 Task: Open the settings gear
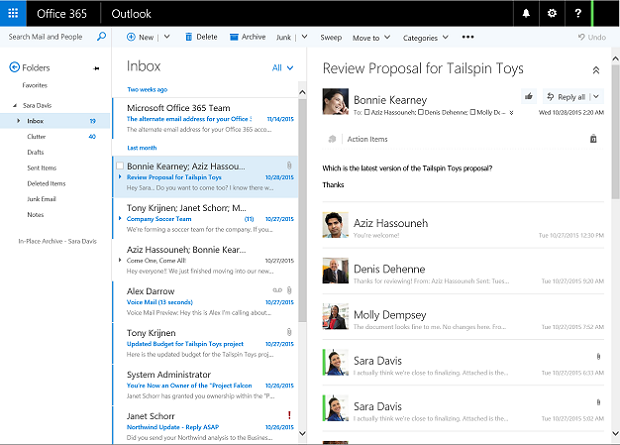click(552, 14)
